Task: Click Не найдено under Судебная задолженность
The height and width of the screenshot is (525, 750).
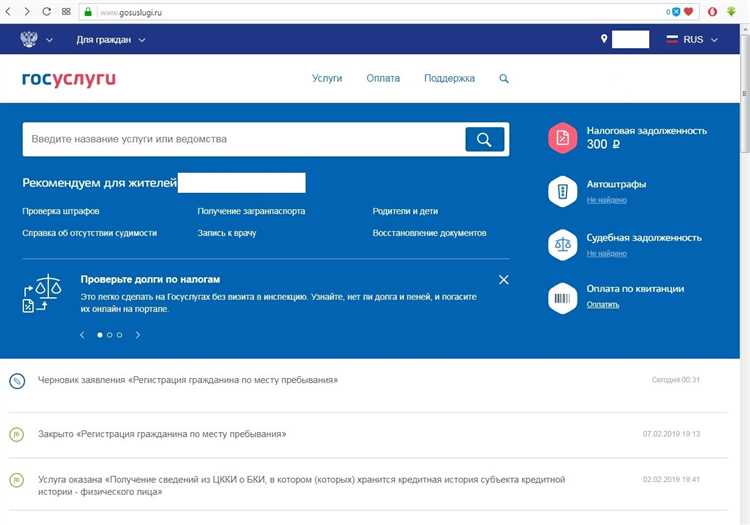Action: pyautogui.click(x=607, y=253)
